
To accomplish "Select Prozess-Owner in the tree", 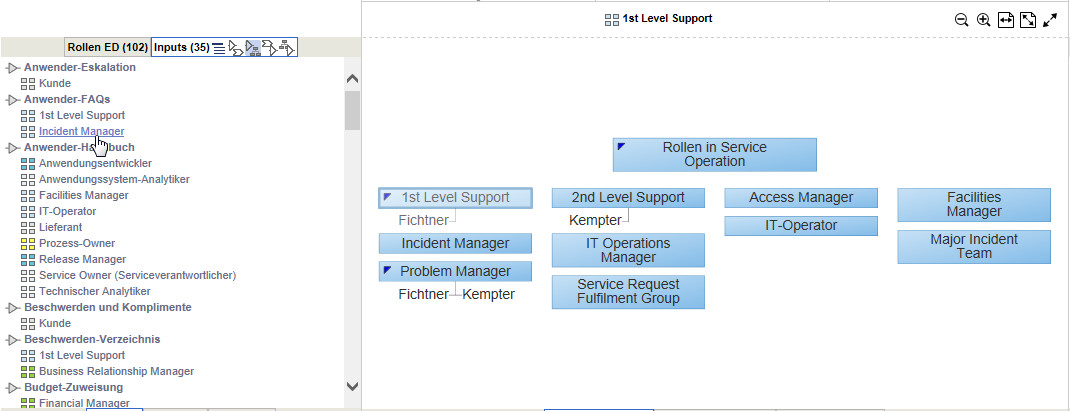I will [77, 243].
